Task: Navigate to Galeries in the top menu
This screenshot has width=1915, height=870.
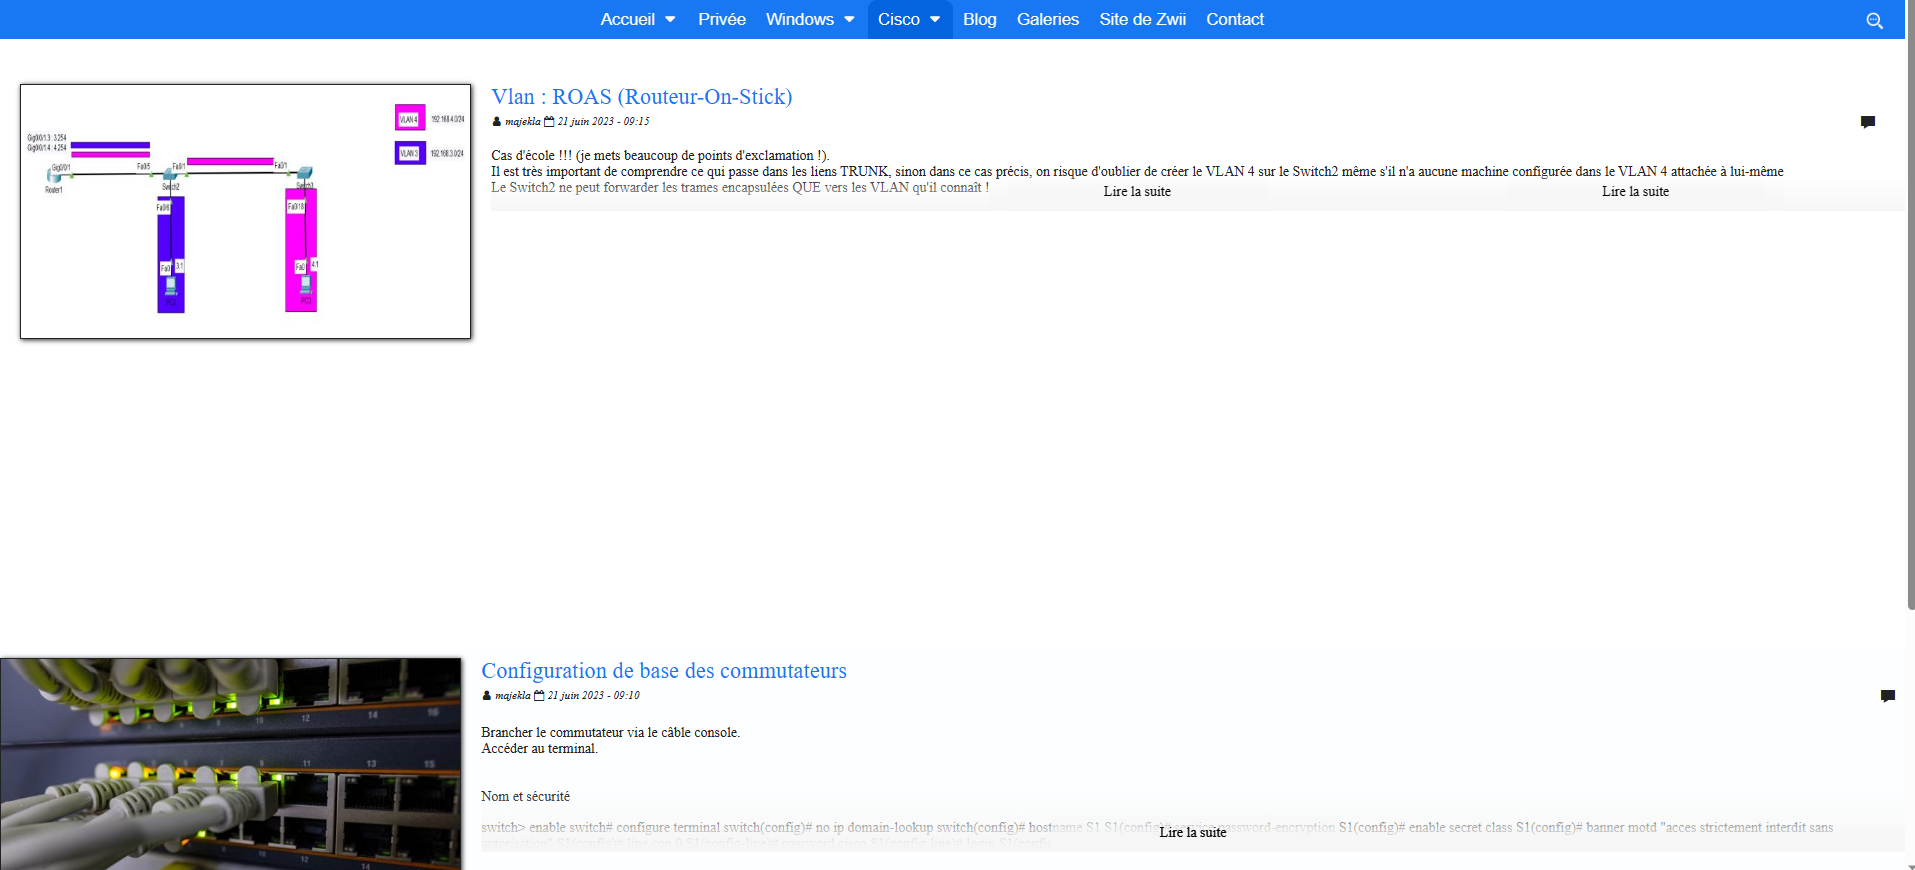Action: [1047, 20]
